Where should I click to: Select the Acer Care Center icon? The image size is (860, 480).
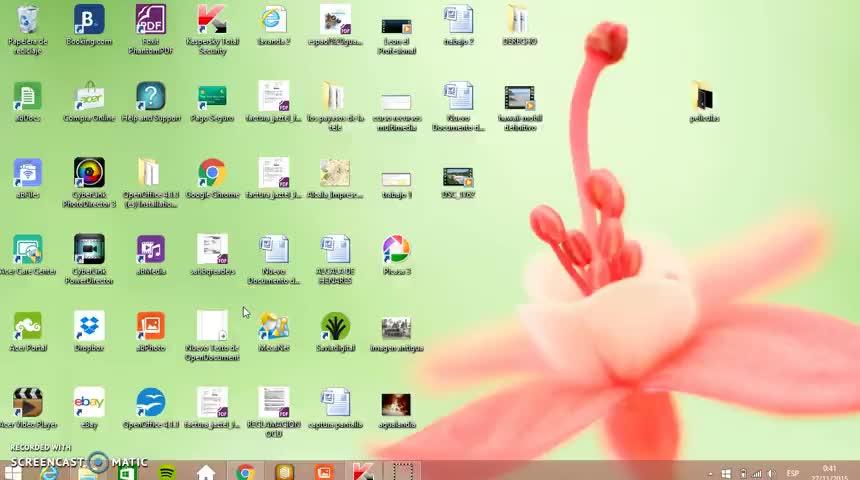tap(28, 250)
